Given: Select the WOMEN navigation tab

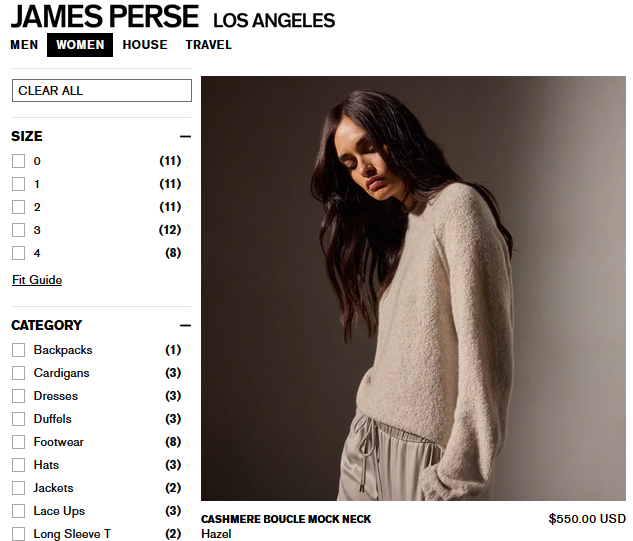Looking at the screenshot, I should [x=80, y=45].
